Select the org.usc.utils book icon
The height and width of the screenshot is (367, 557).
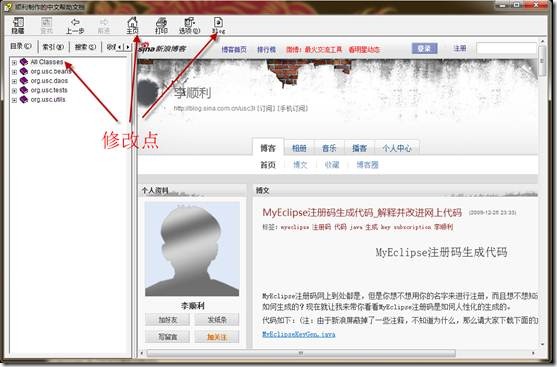(24, 99)
